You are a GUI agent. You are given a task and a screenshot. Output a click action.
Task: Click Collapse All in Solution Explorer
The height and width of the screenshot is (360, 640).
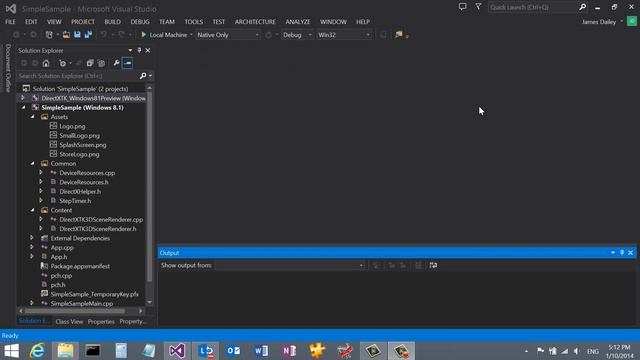tap(90, 63)
